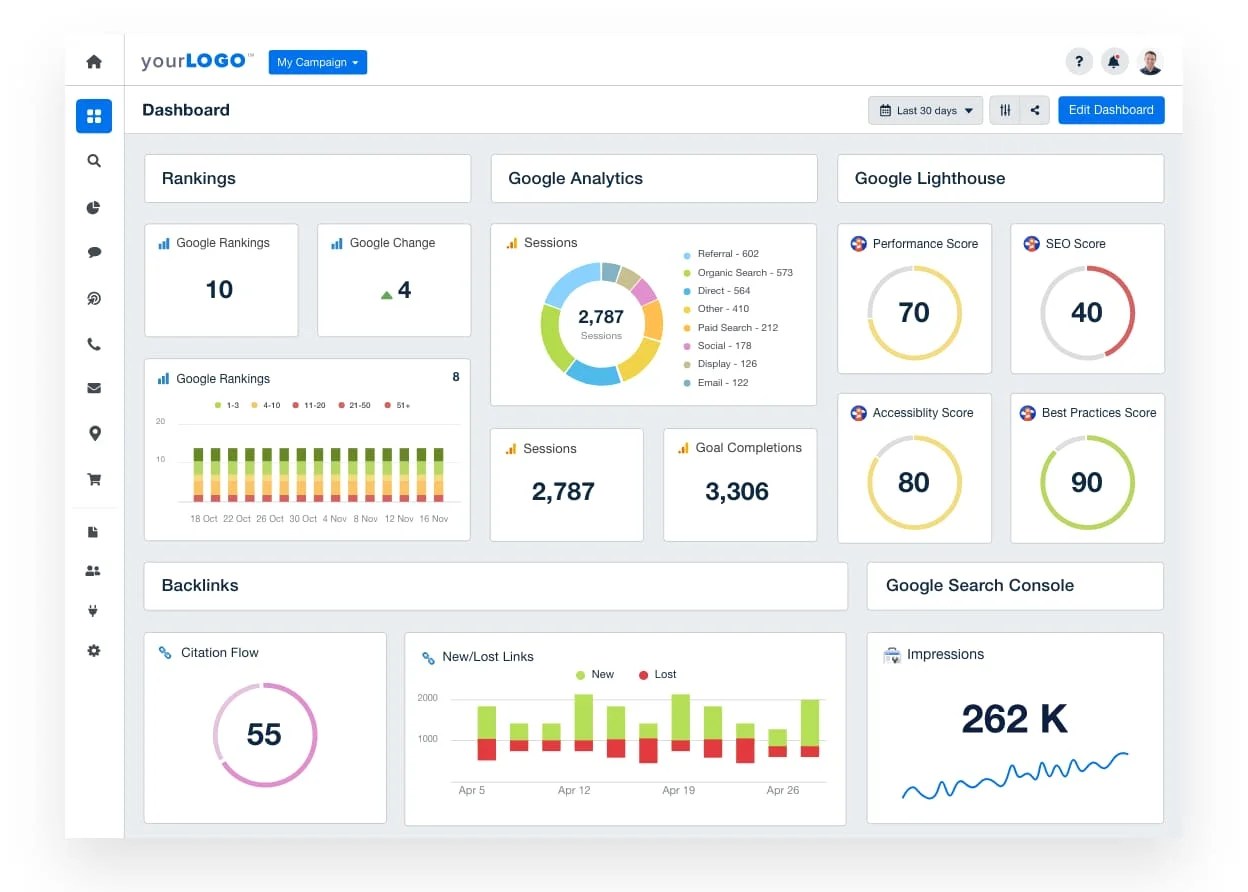This screenshot has width=1248, height=892.
Task: Toggle the 51+ legend in Google Rankings chart
Action: tap(397, 405)
